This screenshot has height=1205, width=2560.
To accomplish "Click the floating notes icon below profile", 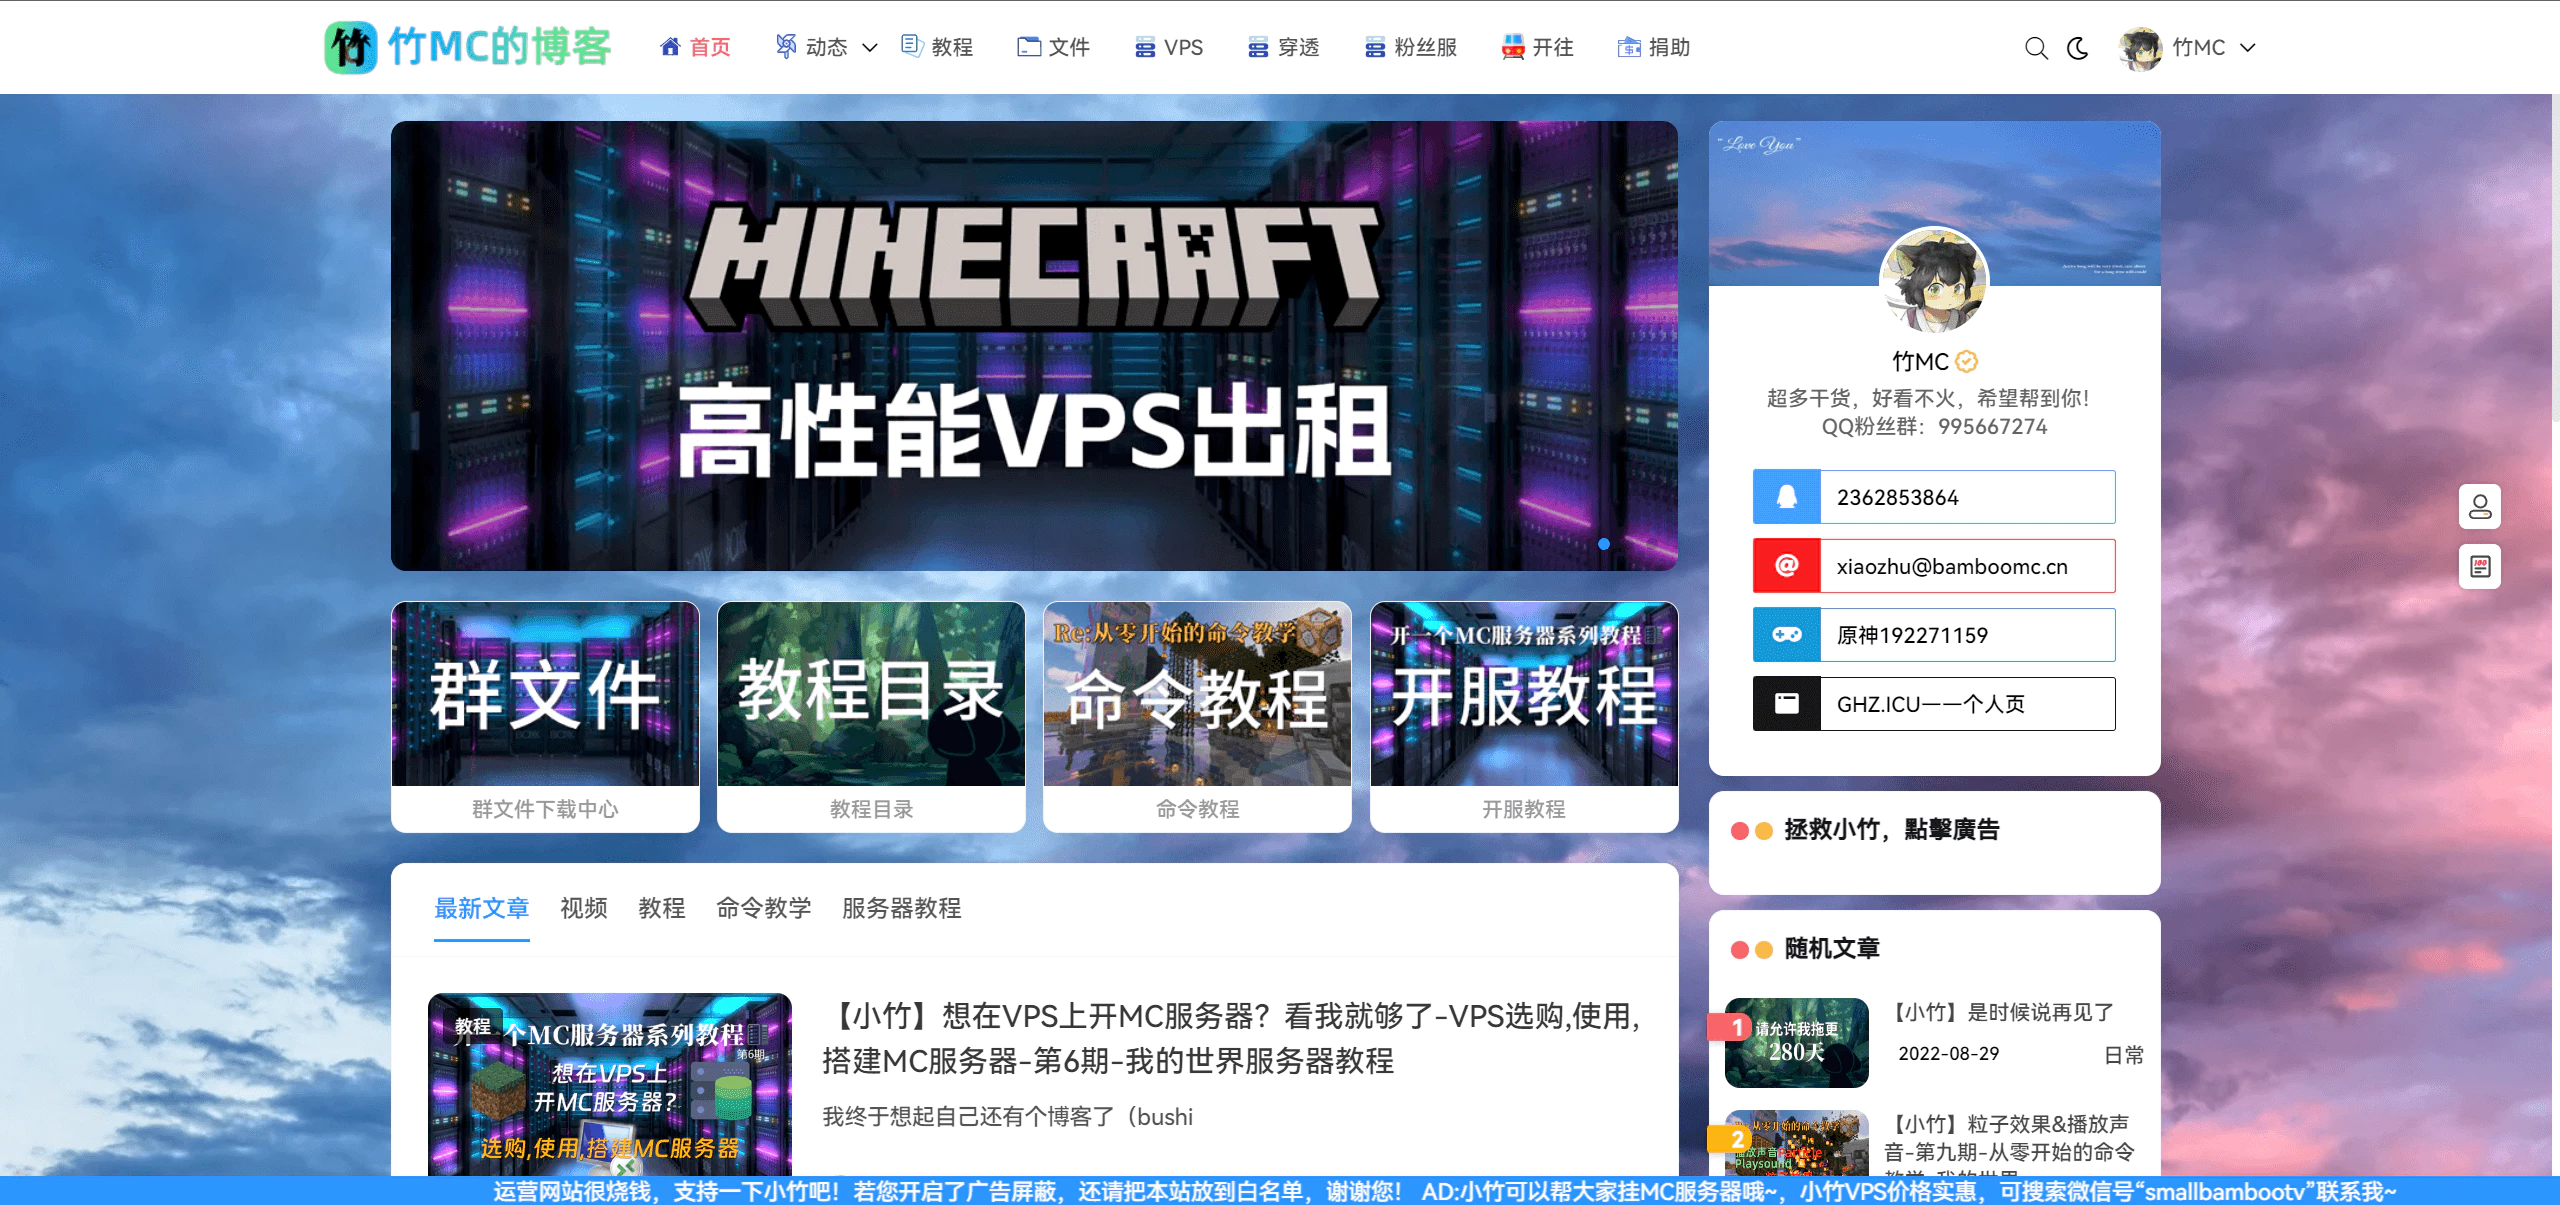I will tap(2480, 567).
